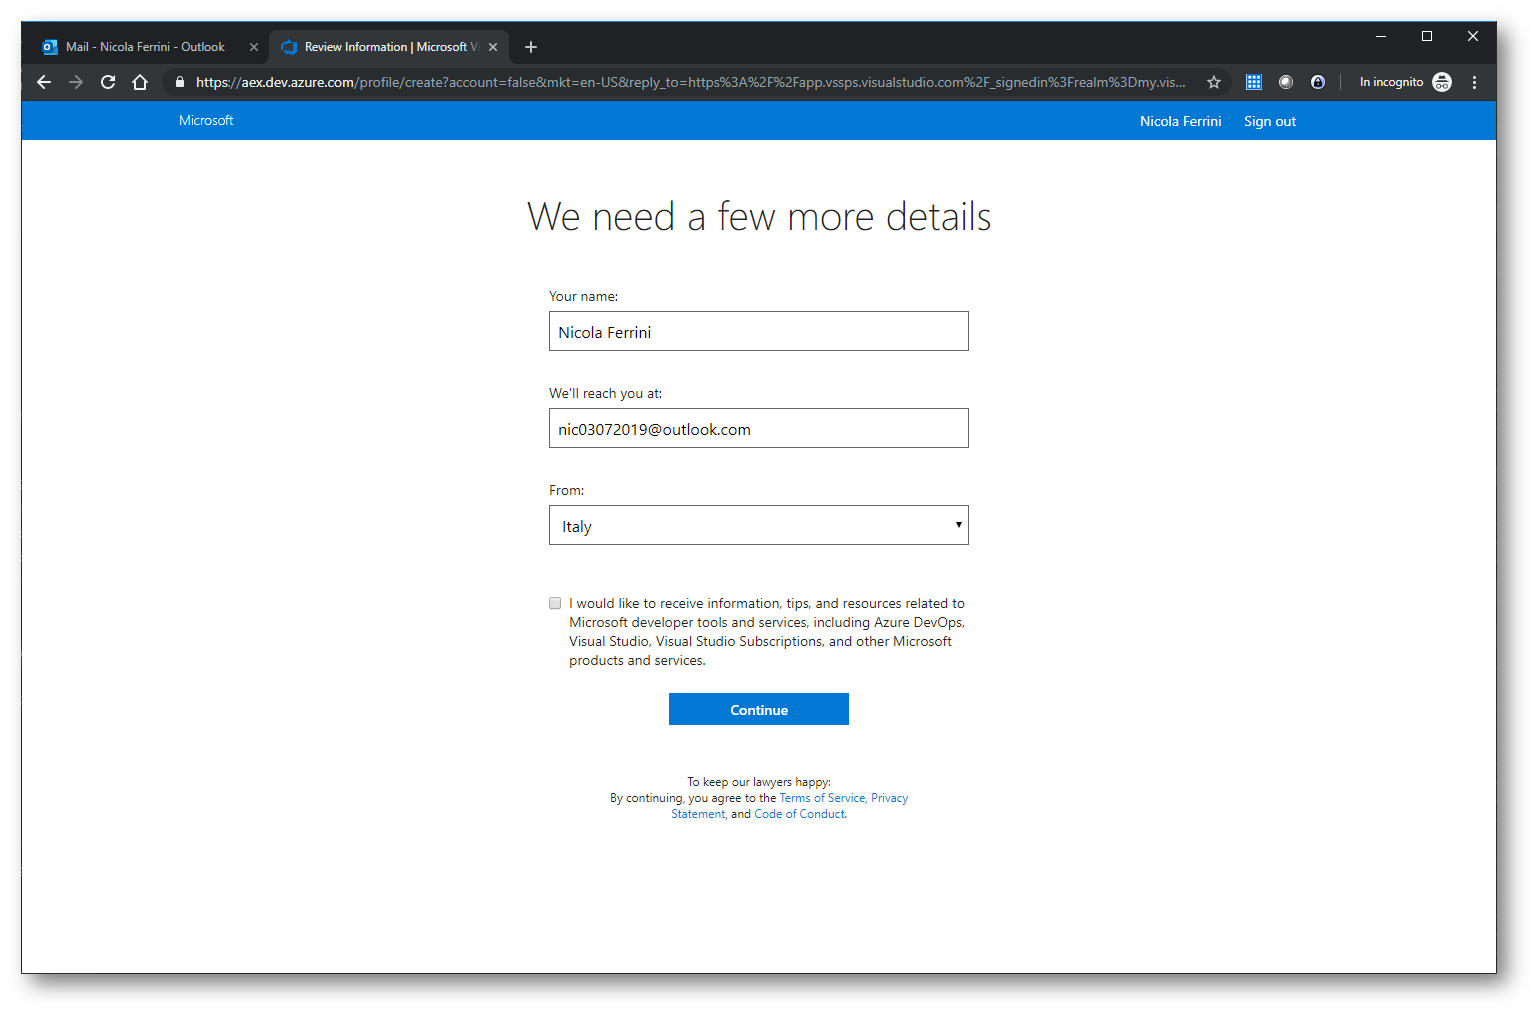Close the Review Information tab

(493, 47)
